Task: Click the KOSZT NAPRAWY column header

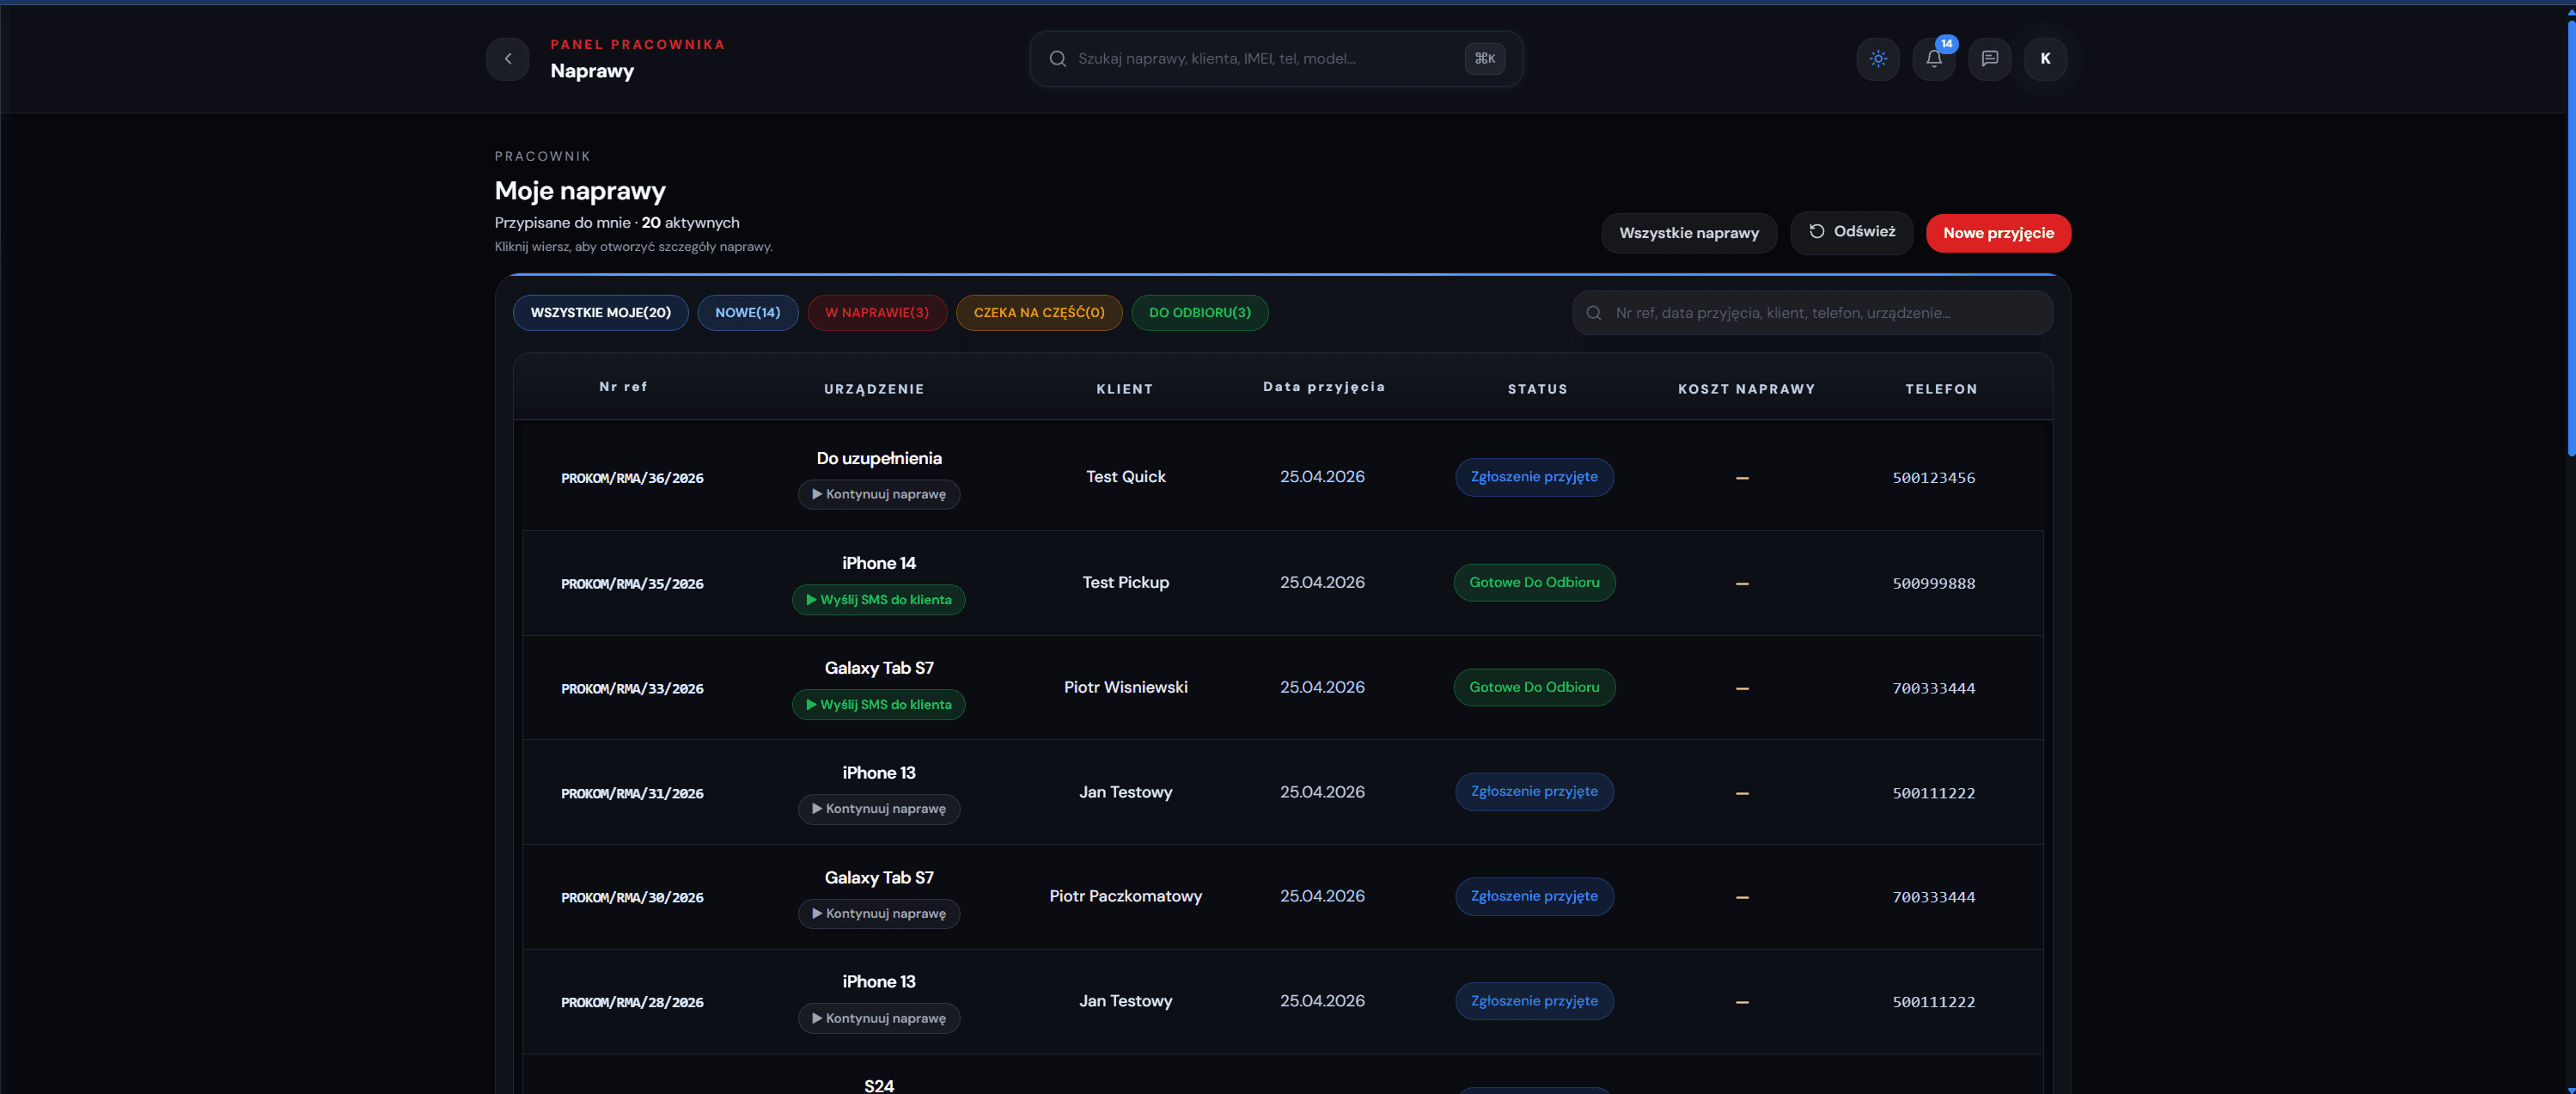Action: click(x=1746, y=389)
